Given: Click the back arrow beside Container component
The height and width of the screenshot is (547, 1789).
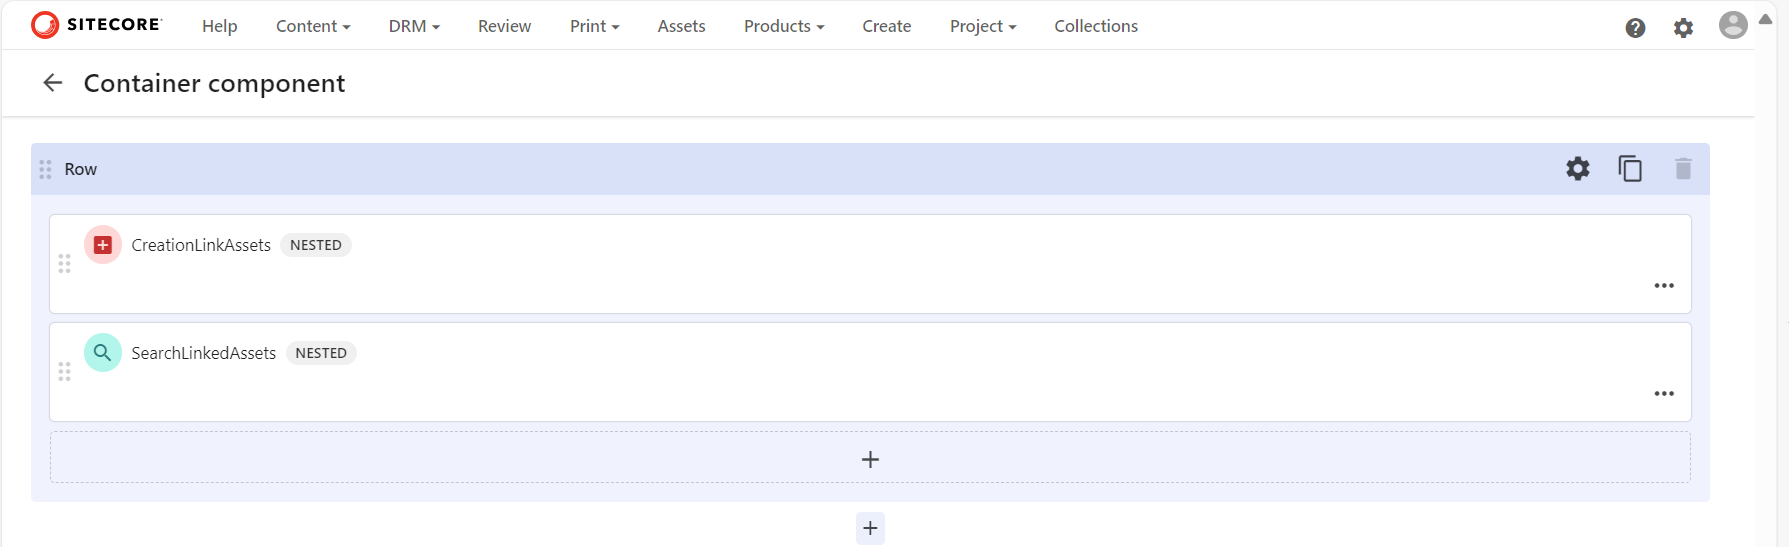Looking at the screenshot, I should tap(53, 83).
